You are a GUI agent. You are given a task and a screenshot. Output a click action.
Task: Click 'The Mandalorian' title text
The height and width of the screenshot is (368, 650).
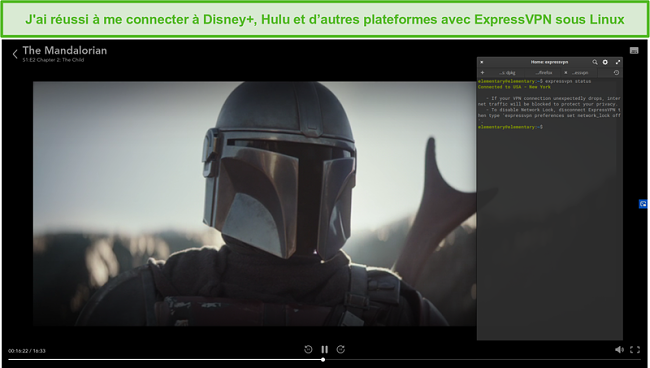coord(65,51)
